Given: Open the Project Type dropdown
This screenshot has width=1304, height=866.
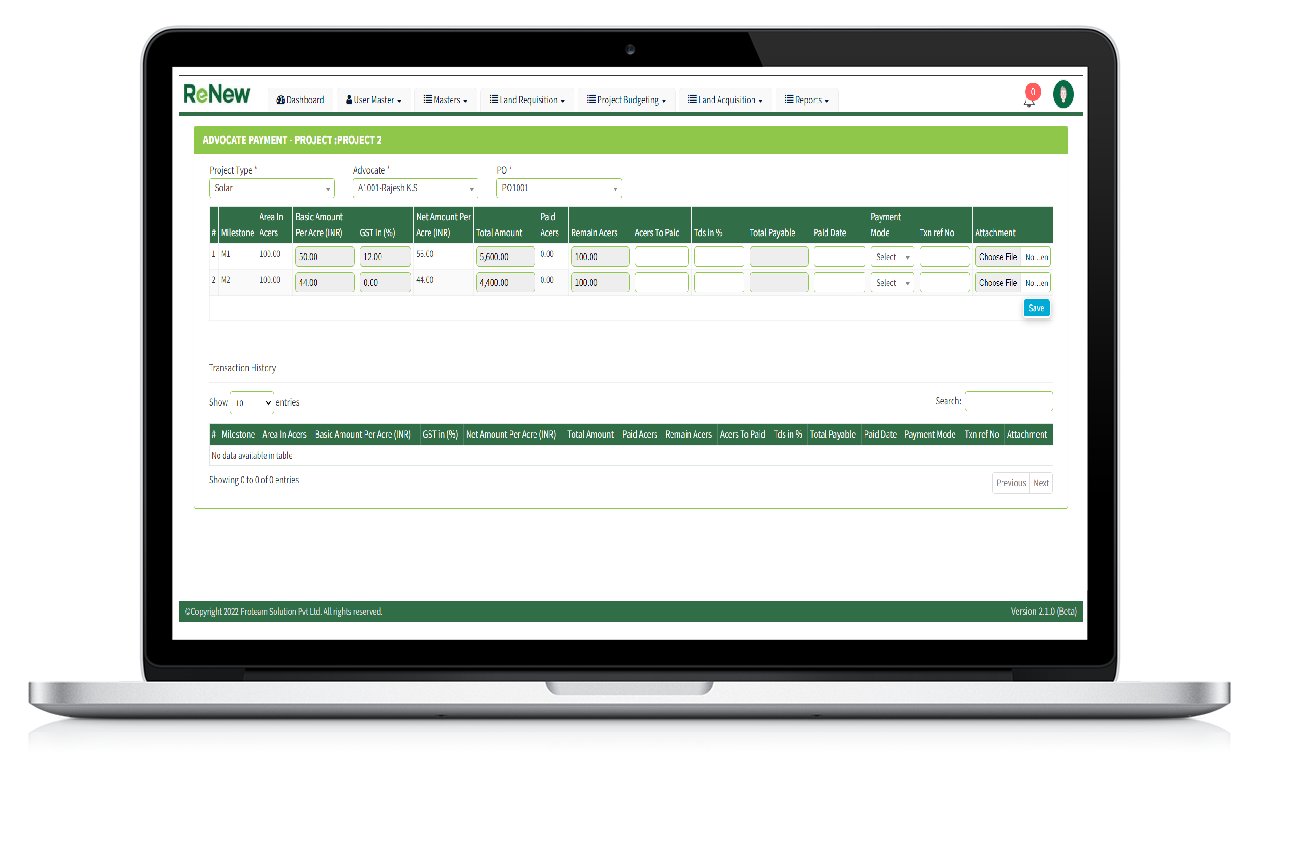Looking at the screenshot, I should [271, 188].
